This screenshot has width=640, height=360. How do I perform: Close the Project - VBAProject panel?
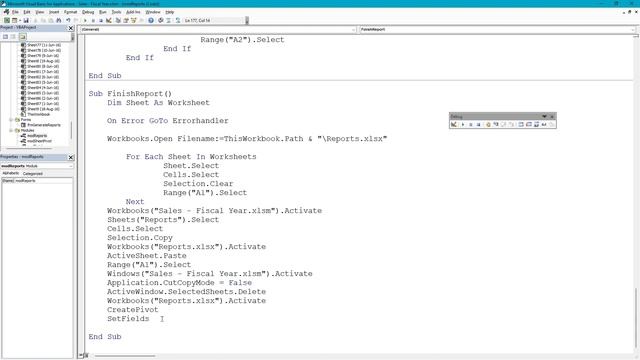point(71,28)
